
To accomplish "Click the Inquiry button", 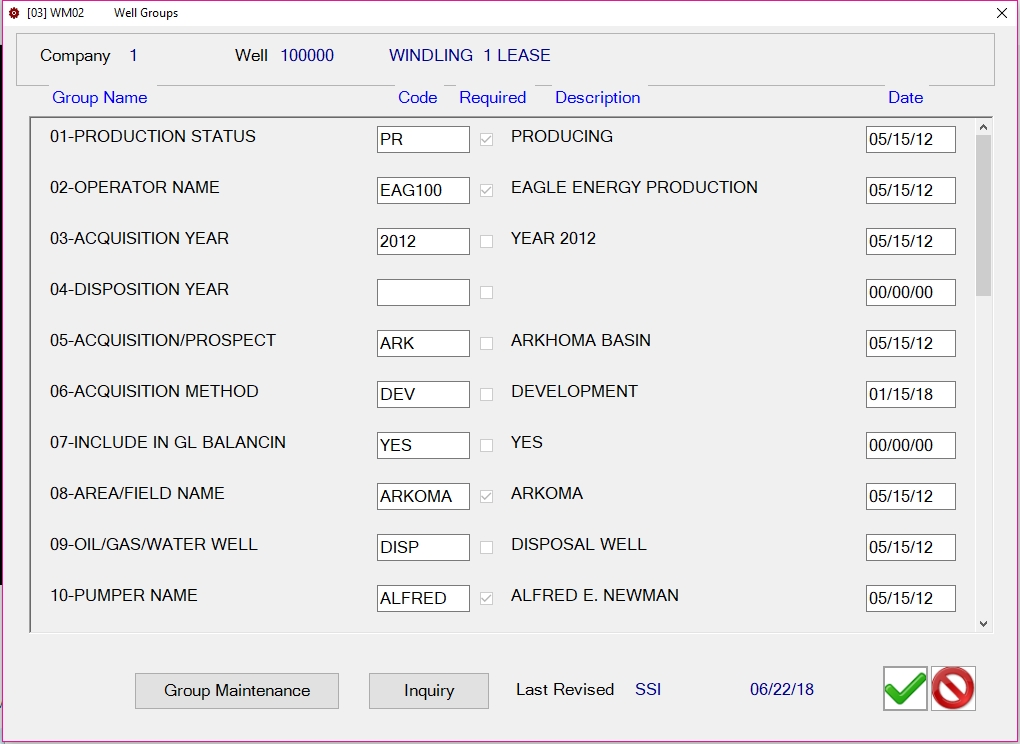I will 429,691.
